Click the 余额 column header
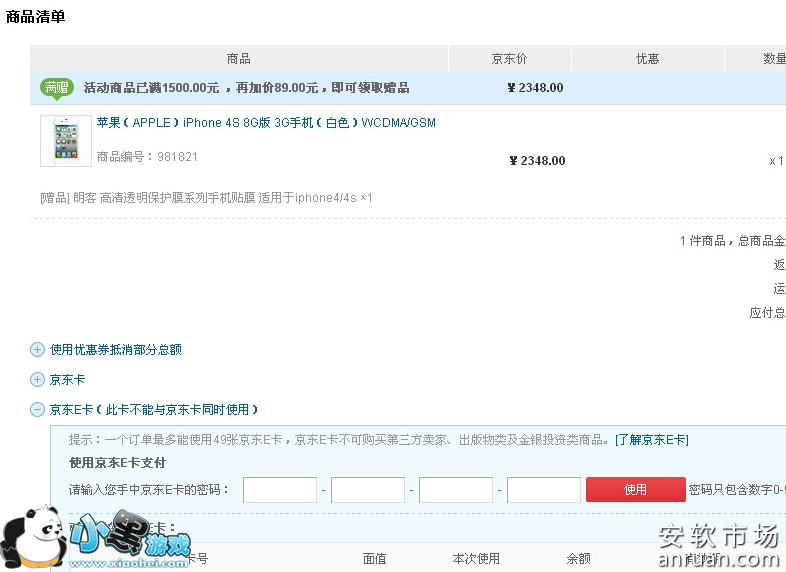The image size is (786, 572). click(578, 558)
